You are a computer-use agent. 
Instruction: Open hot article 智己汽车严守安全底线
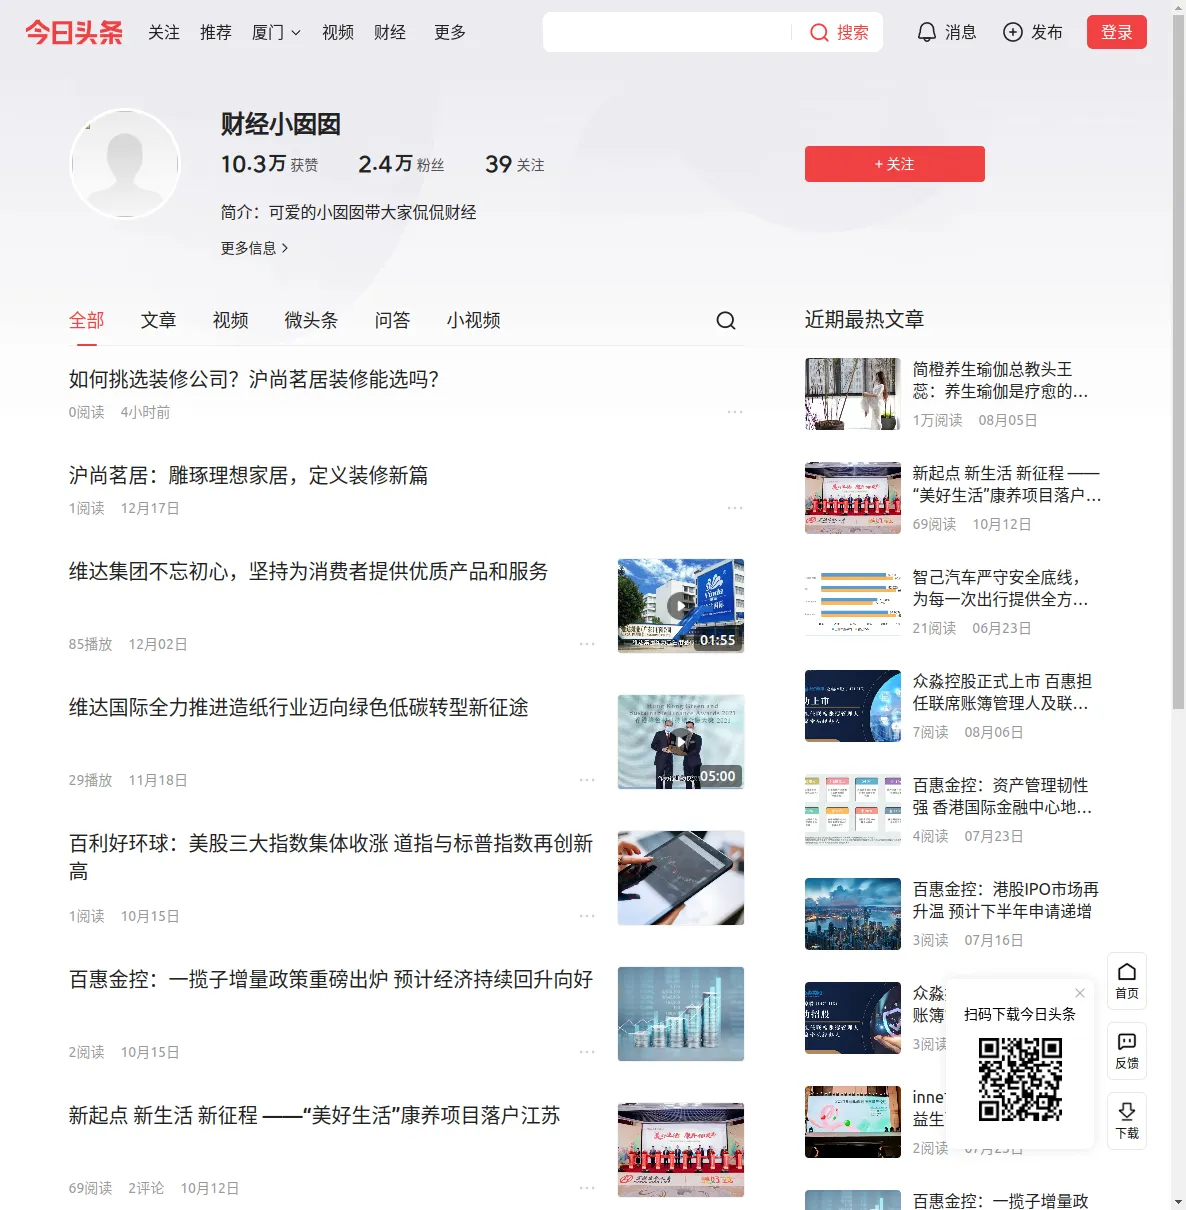pyautogui.click(x=1001, y=589)
